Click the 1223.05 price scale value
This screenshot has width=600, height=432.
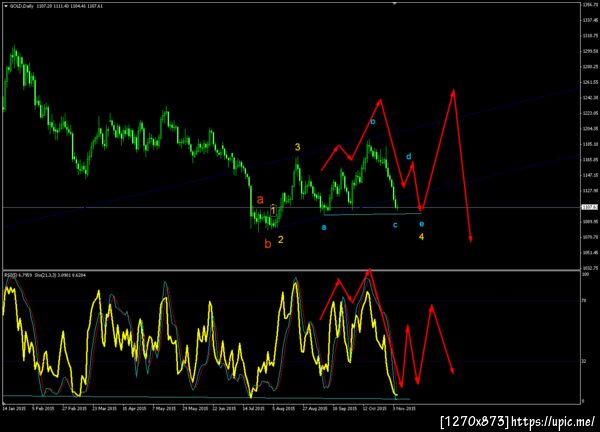[590, 113]
